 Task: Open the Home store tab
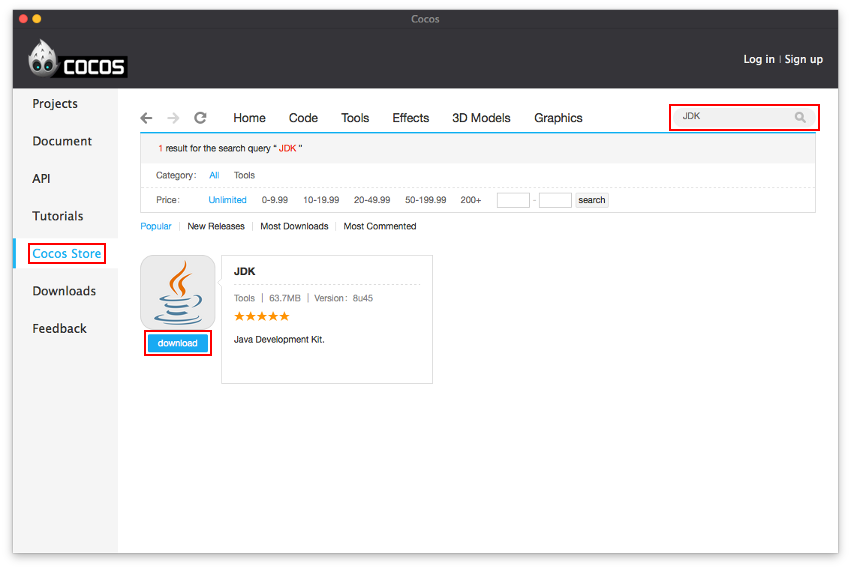point(249,118)
